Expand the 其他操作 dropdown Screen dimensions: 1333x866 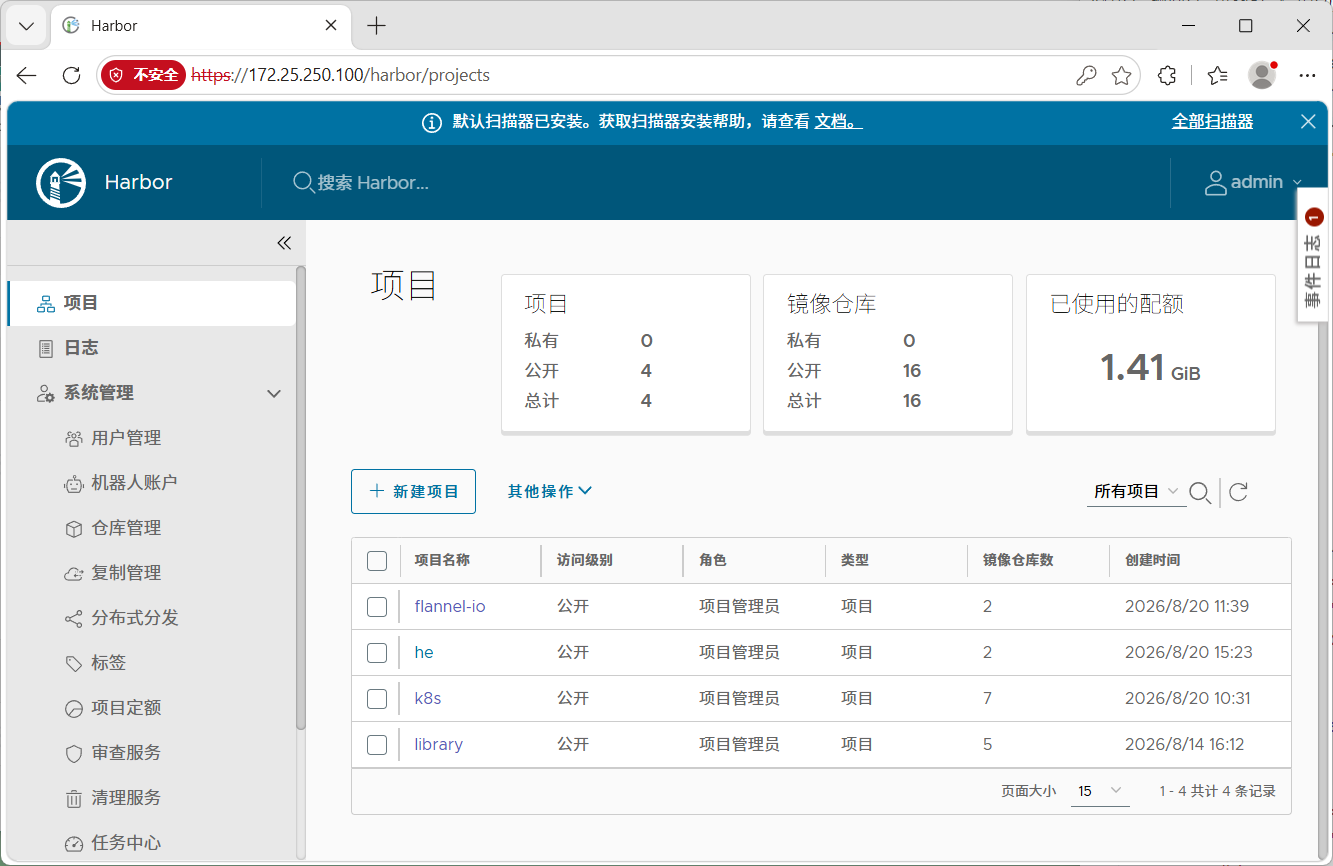pos(550,491)
